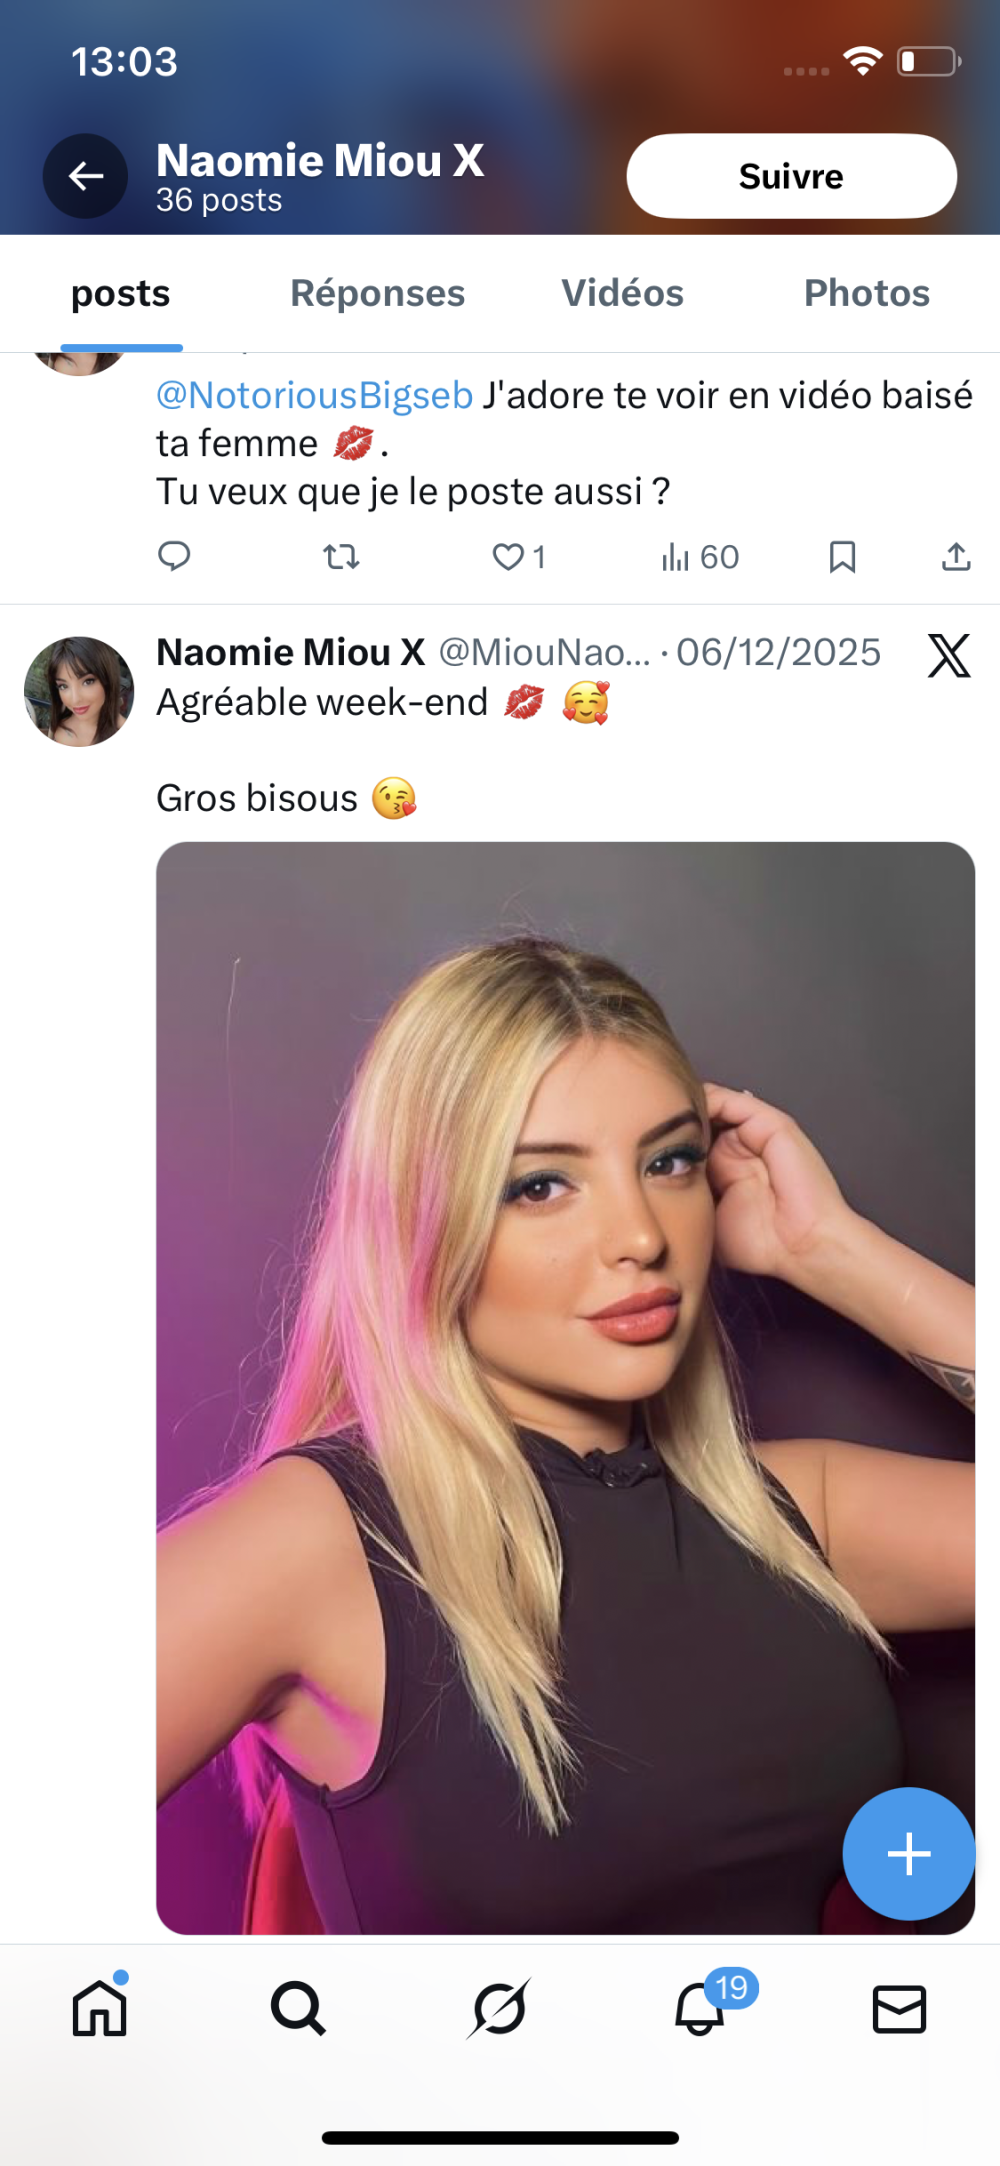The image size is (1000, 2166).
Task: Bookmark the NotoriousBigseb post
Action: [842, 556]
